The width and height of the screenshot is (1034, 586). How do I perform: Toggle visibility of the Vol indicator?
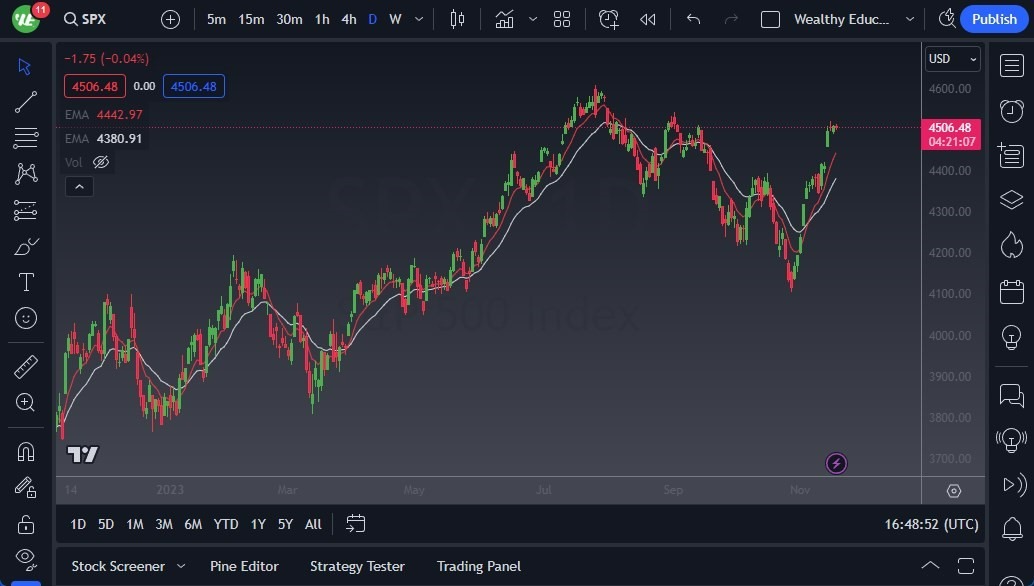pyautogui.click(x=100, y=161)
